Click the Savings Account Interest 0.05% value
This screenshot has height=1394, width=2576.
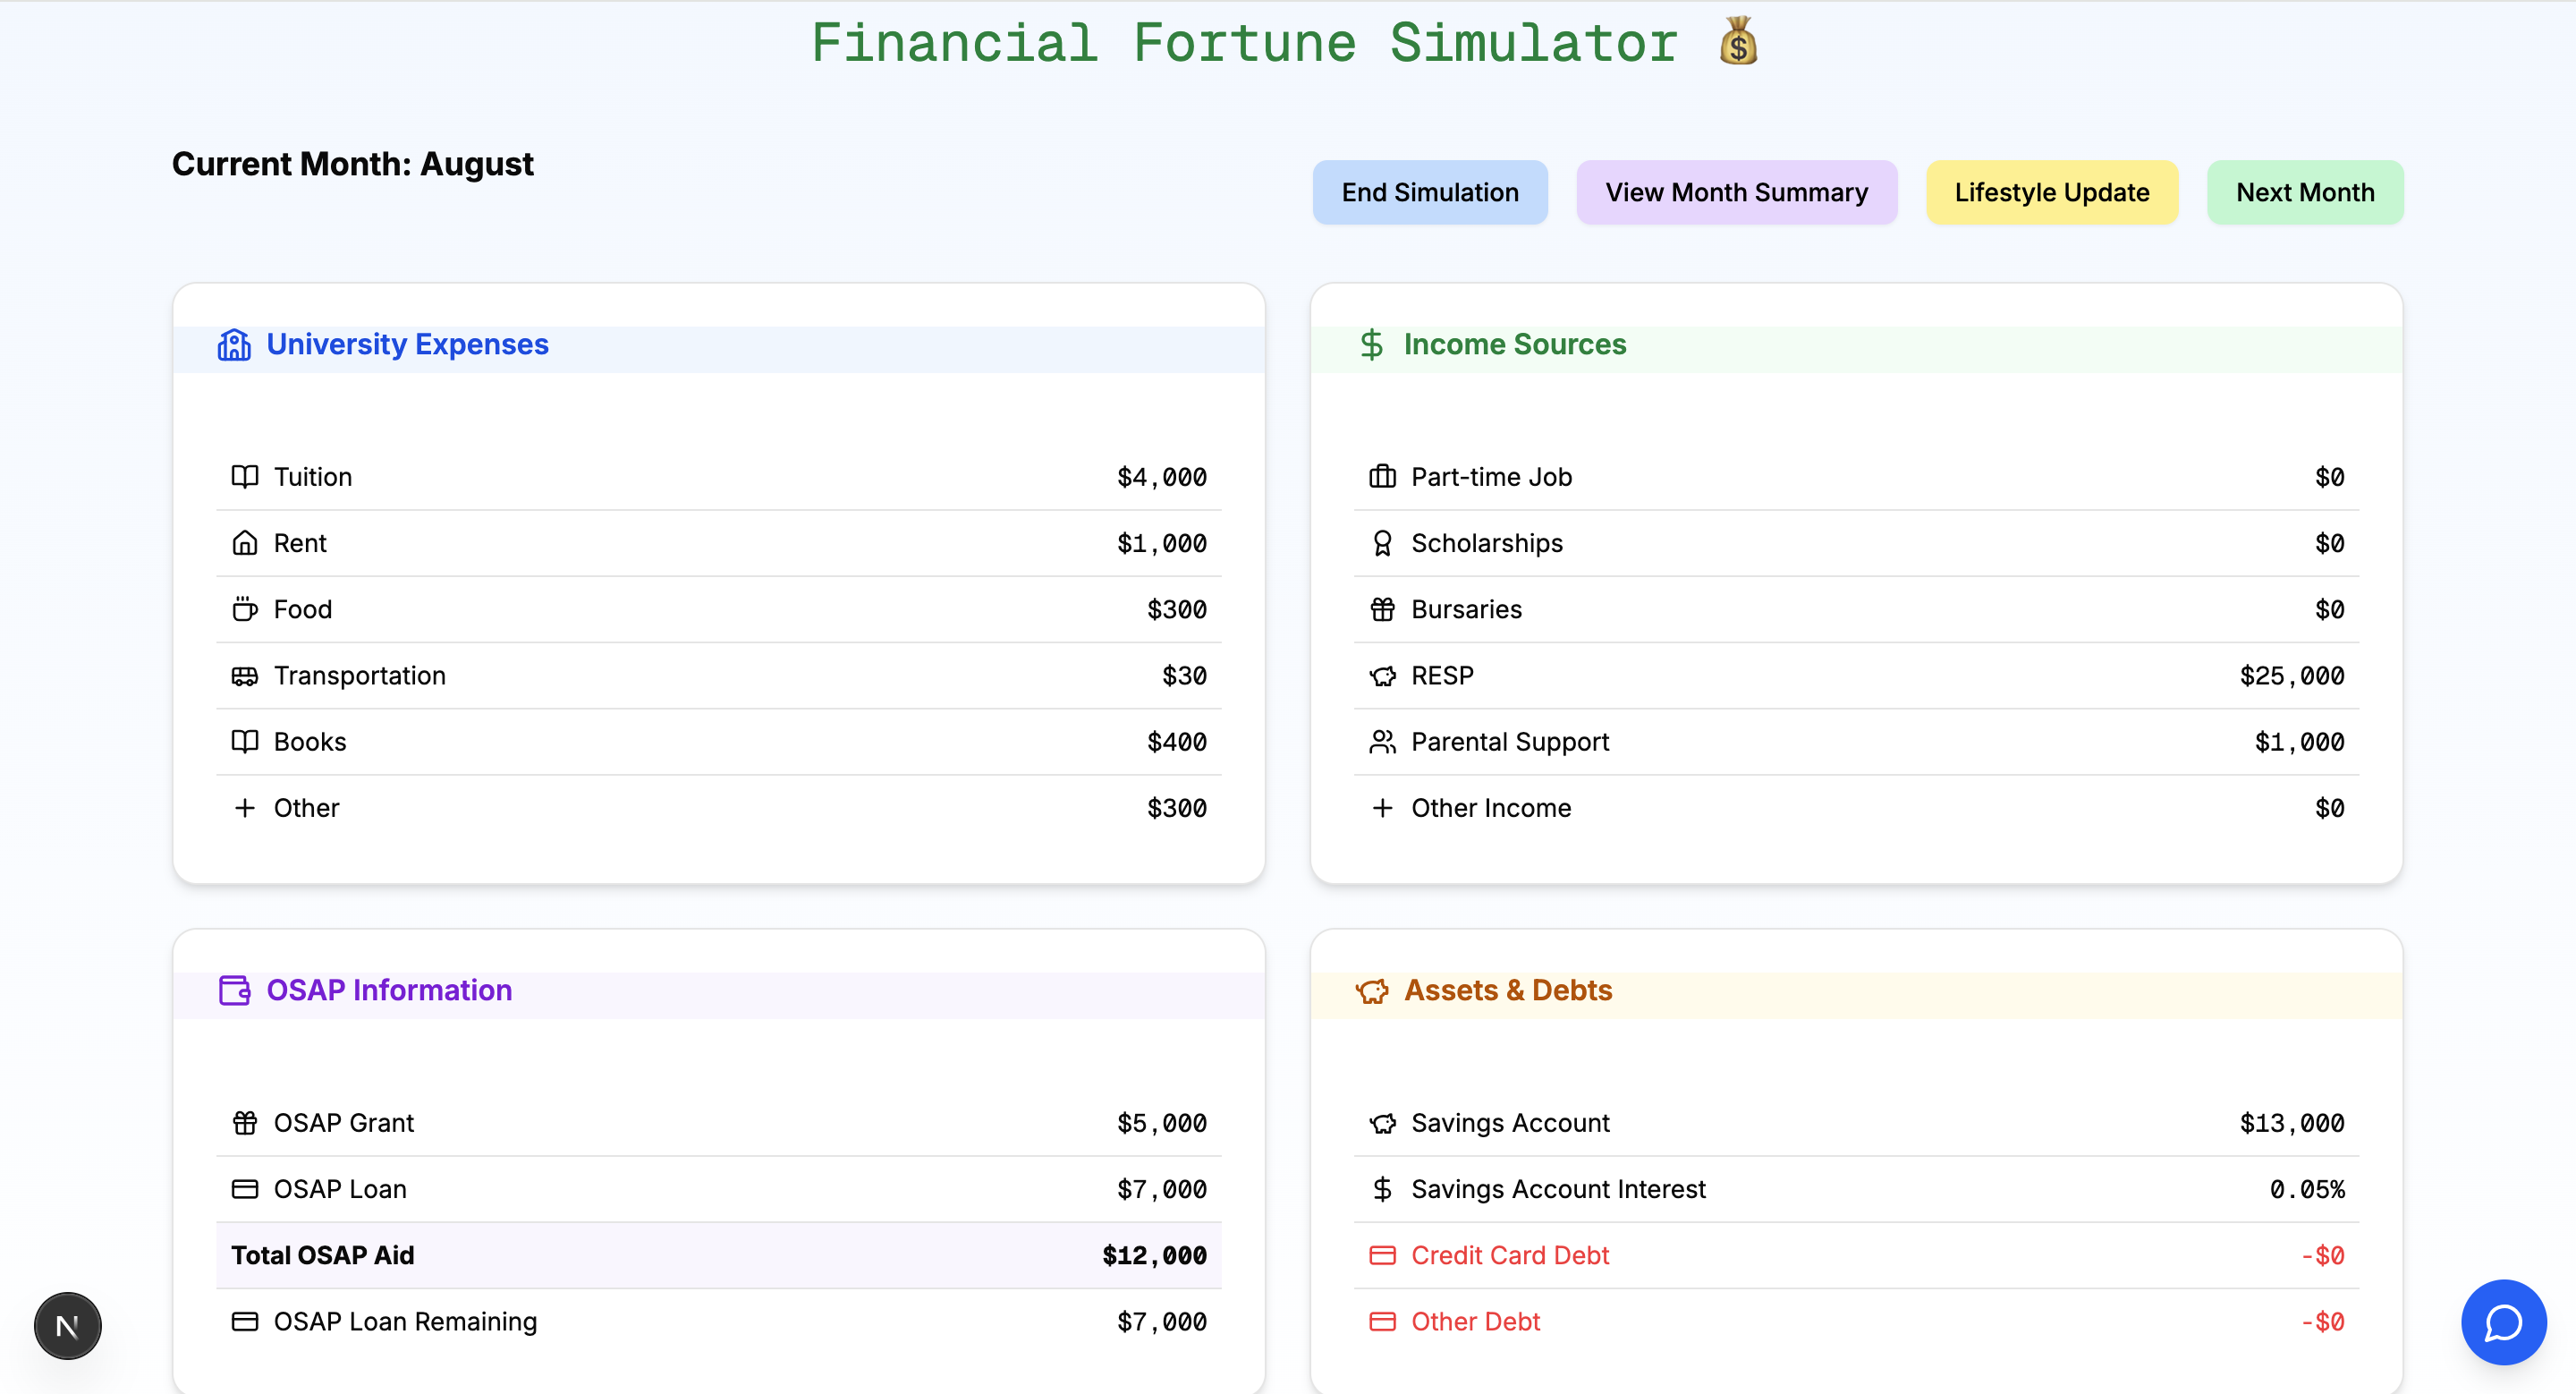[2306, 1189]
